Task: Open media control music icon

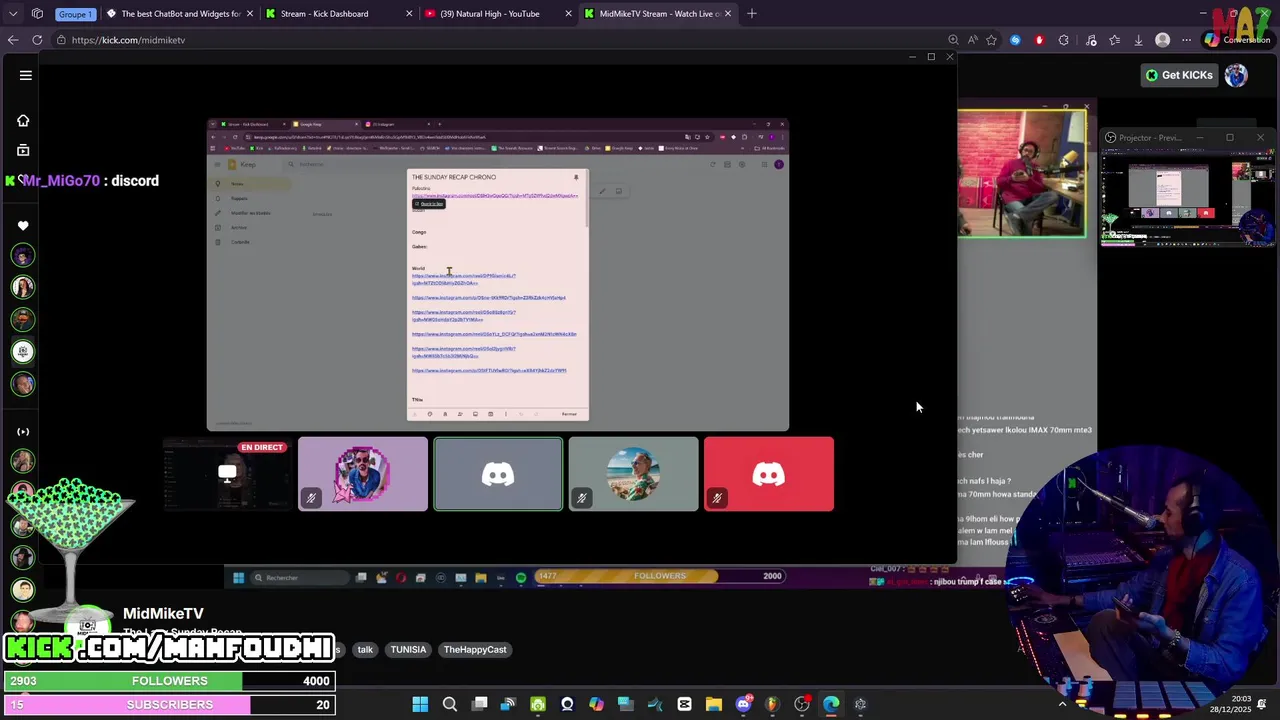Action: tap(1091, 40)
